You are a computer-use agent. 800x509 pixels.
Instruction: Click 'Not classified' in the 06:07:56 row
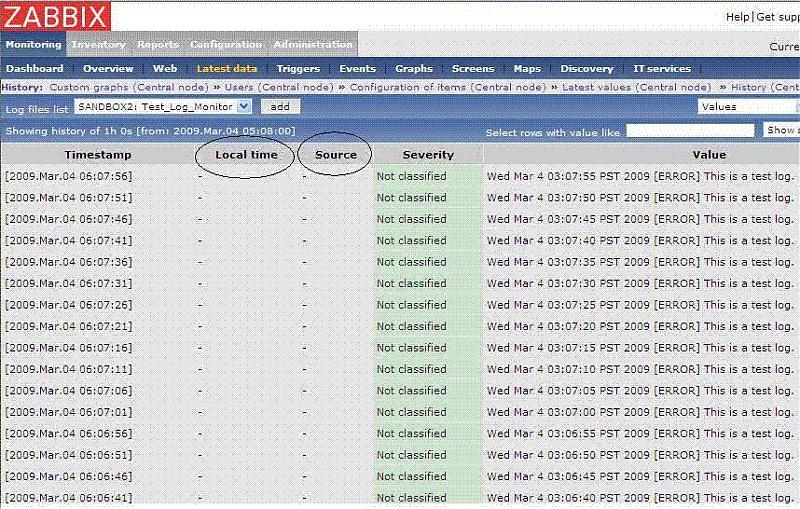(x=411, y=176)
